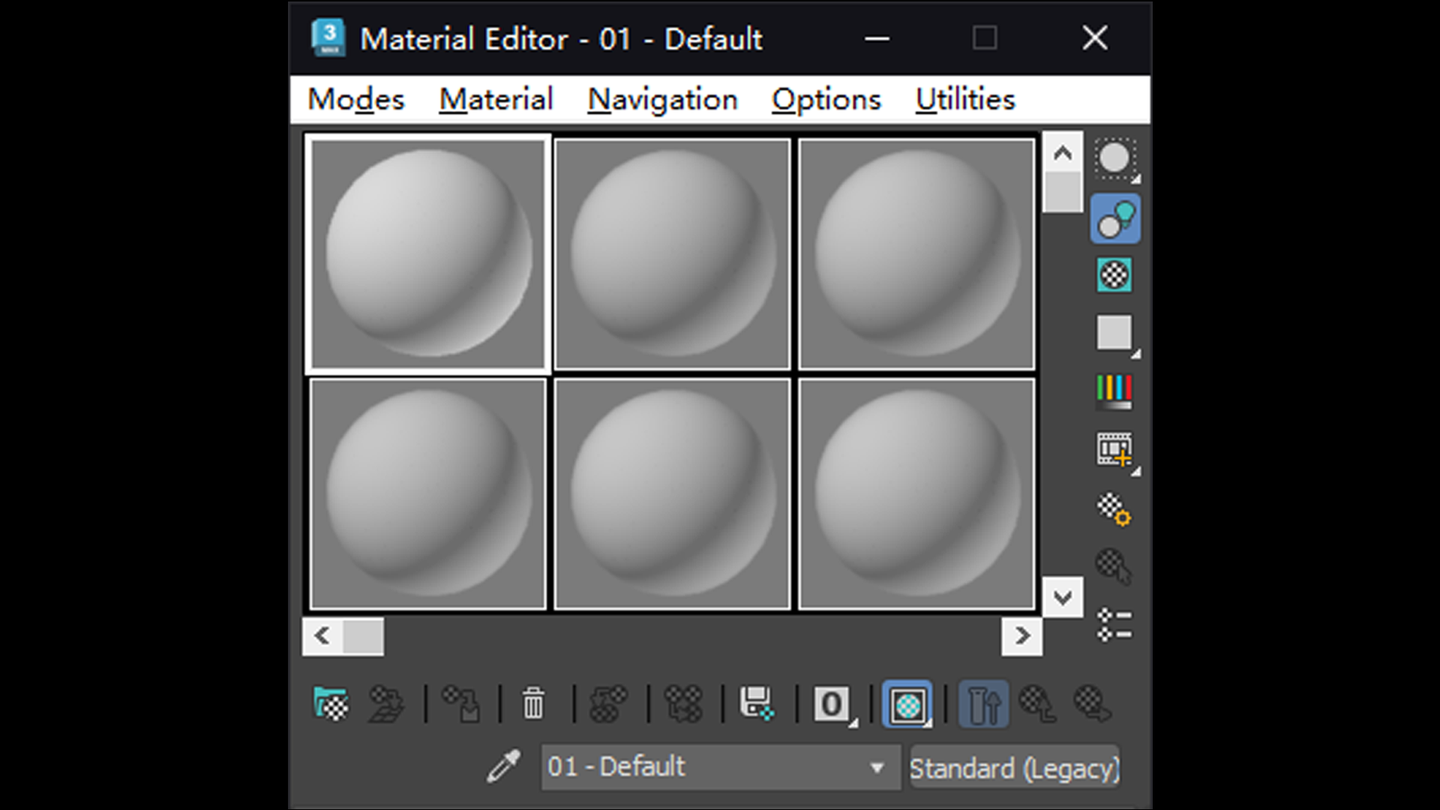Click the Assign Material to Selection icon
Screen dimensions: 1440x810
pos(459,703)
